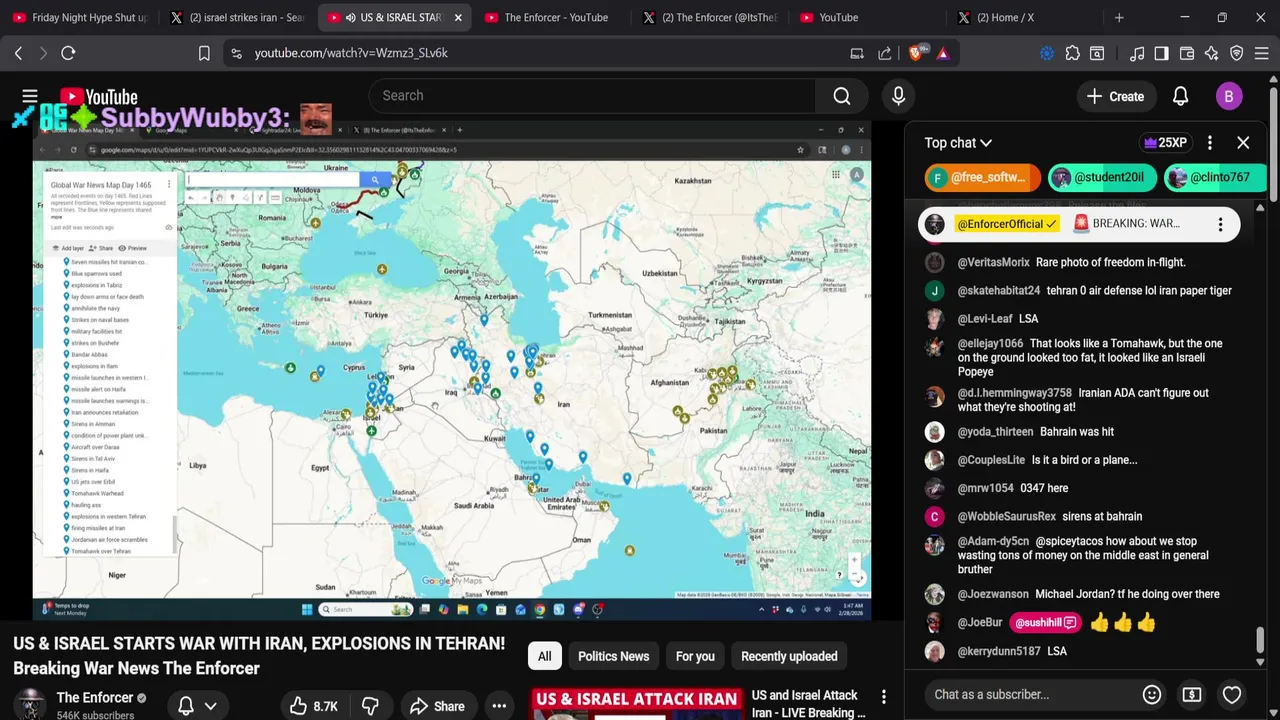Open the music note playlist icon
This screenshot has width=1280, height=720.
[x=1137, y=53]
